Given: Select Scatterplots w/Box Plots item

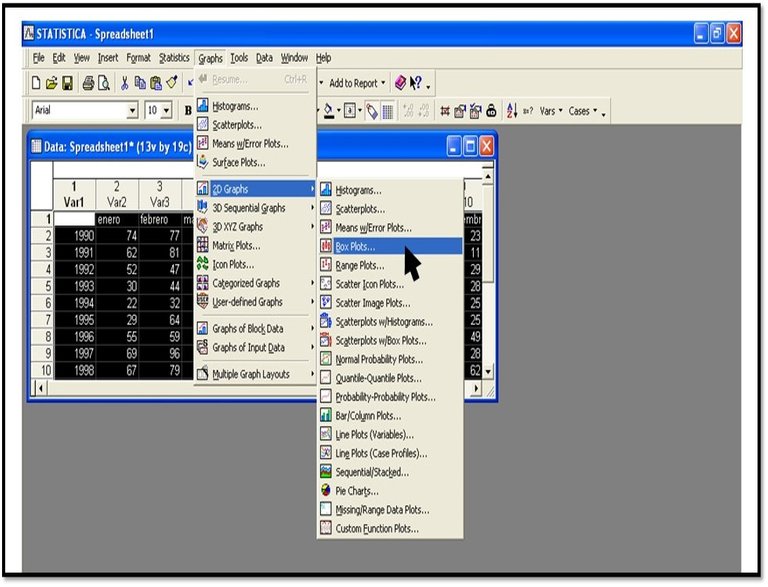Looking at the screenshot, I should 390,340.
